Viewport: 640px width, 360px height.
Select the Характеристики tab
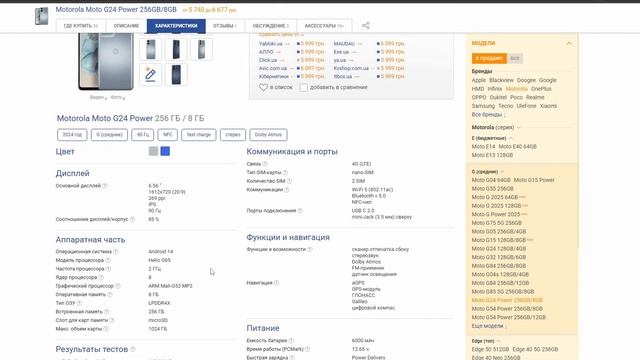[x=176, y=26]
